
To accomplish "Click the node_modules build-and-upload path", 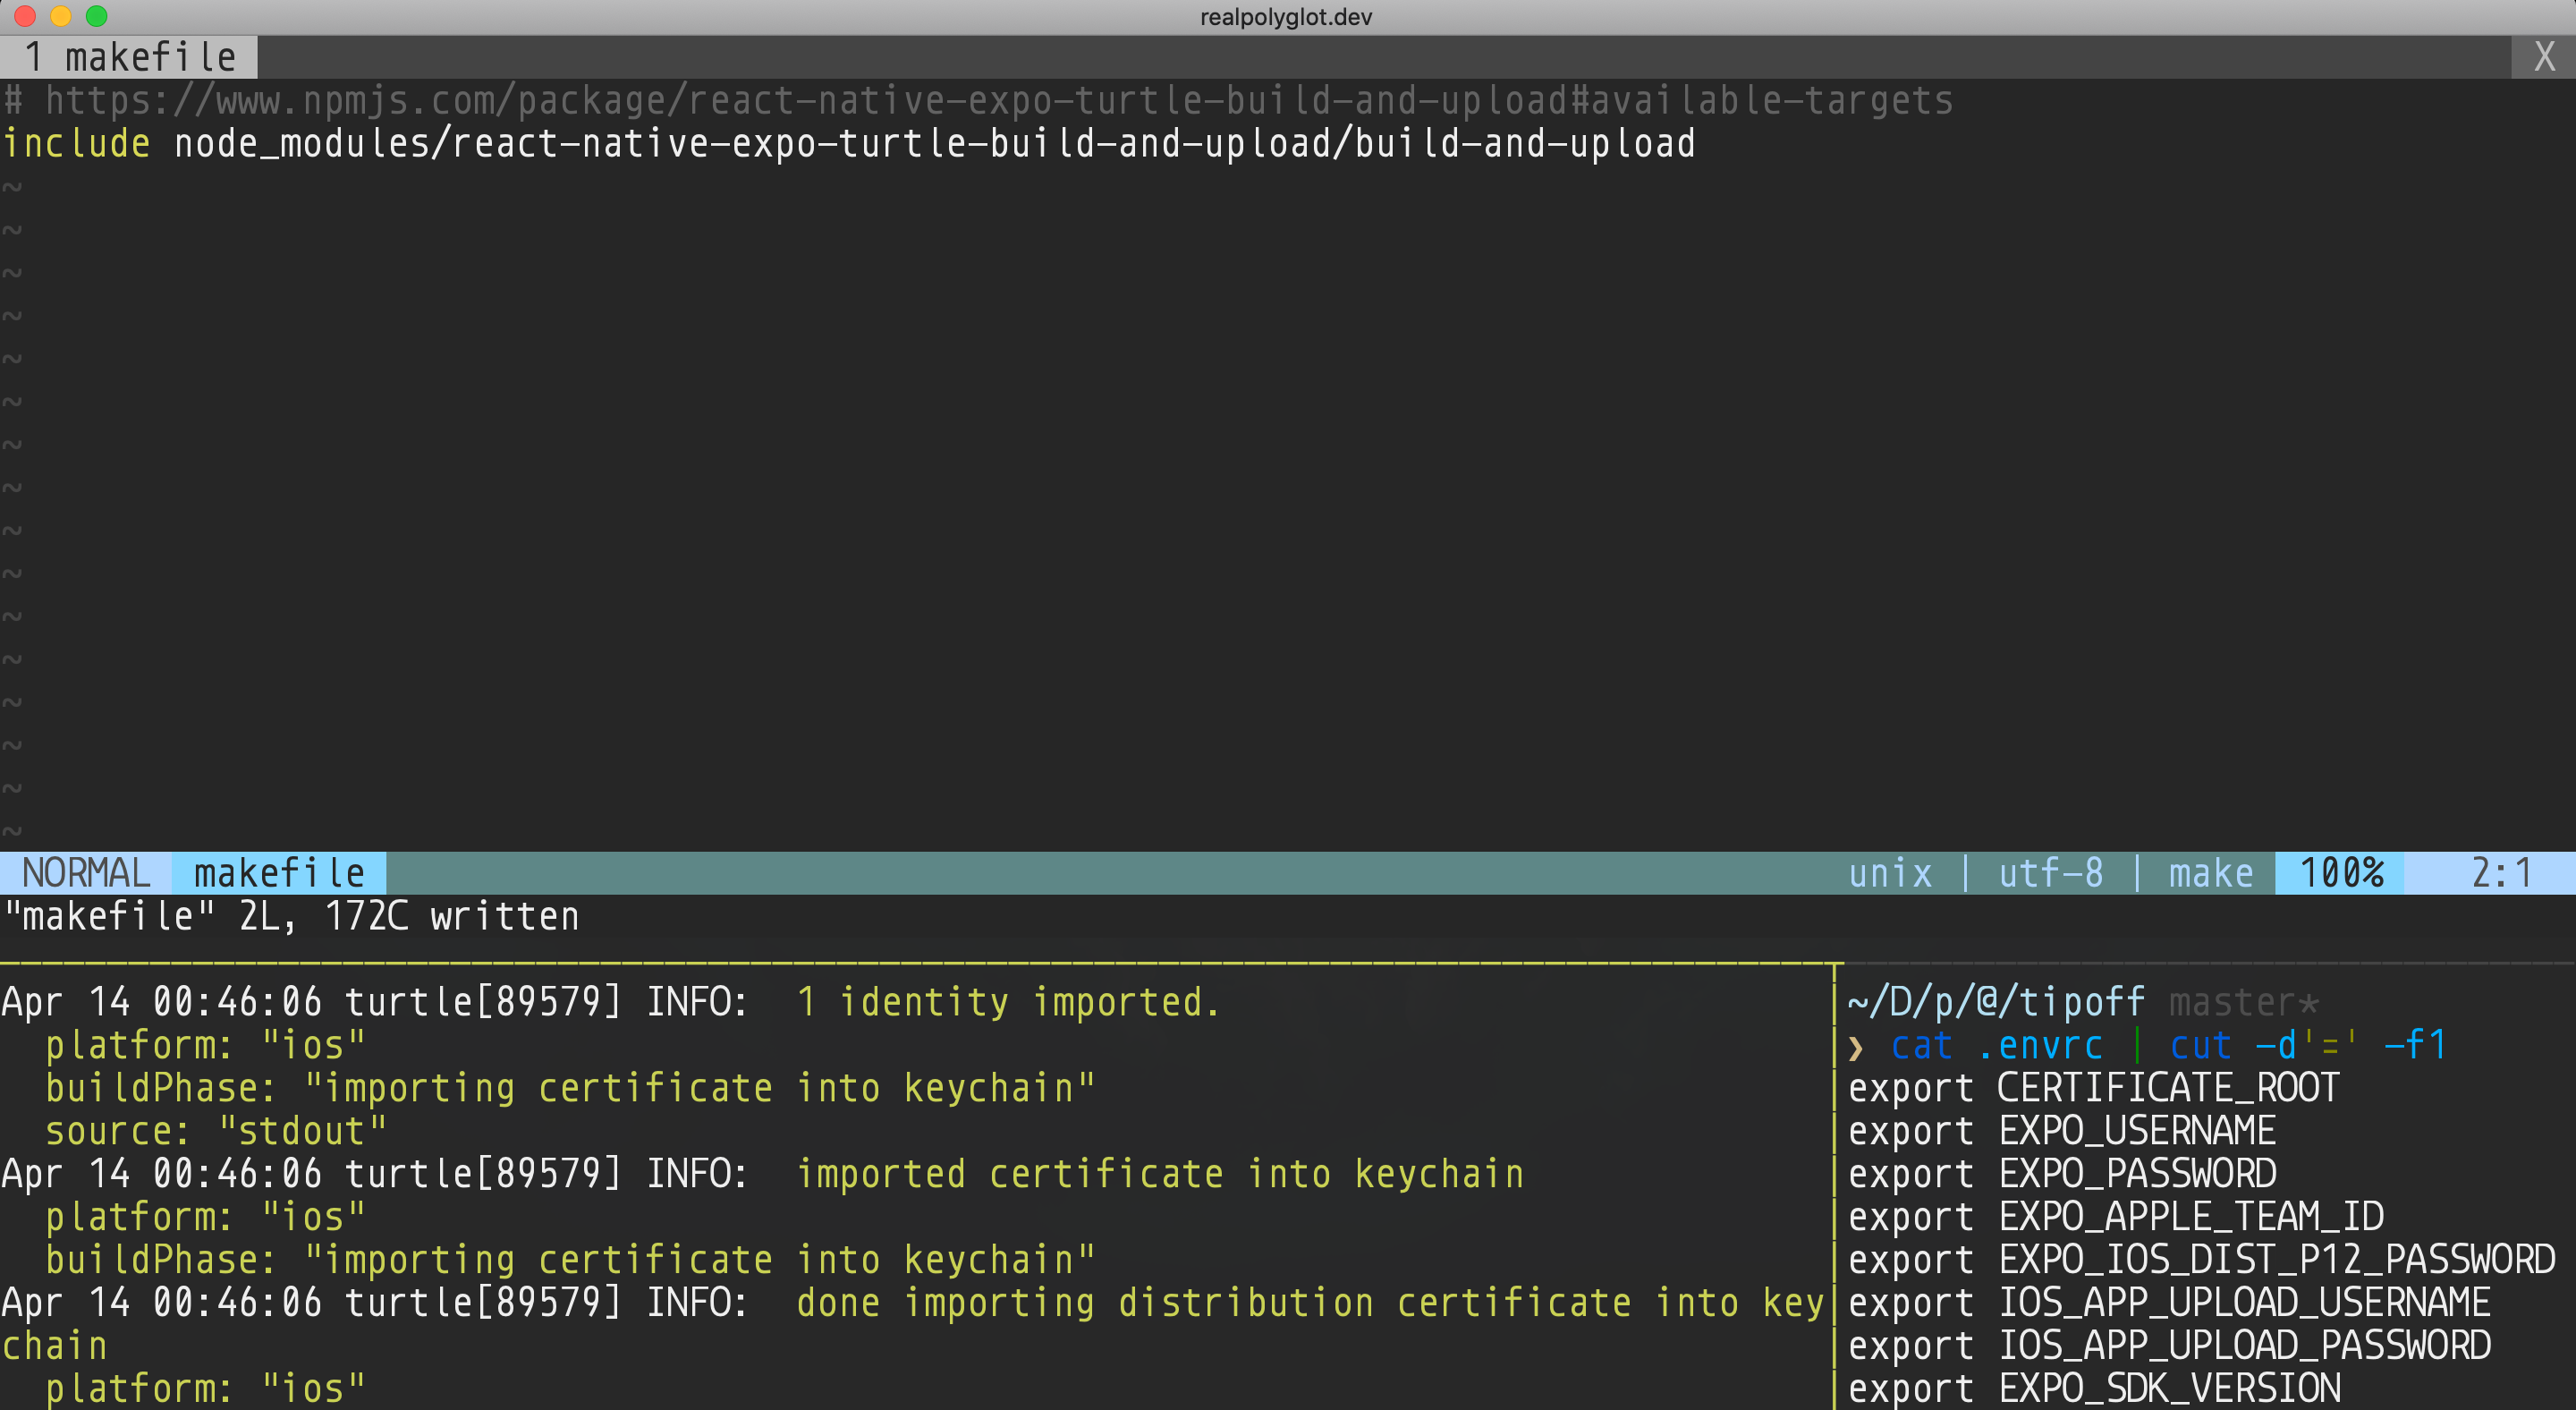I will tap(934, 143).
